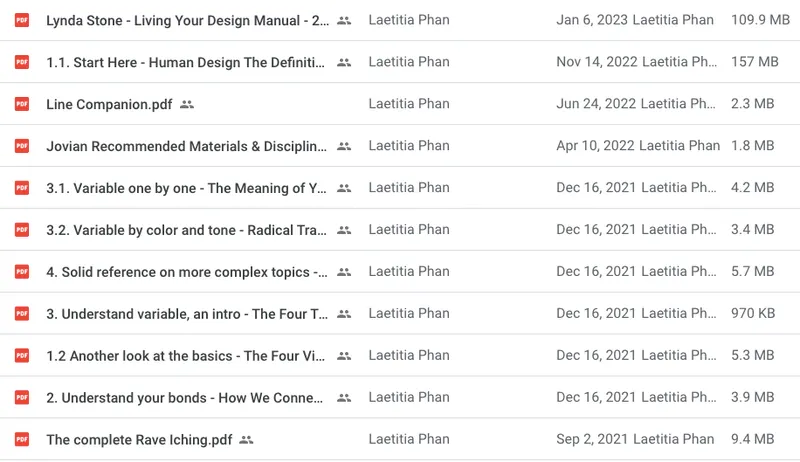Click the 970 KB file size cell
Screen dimensions: 800x462
tap(752, 314)
